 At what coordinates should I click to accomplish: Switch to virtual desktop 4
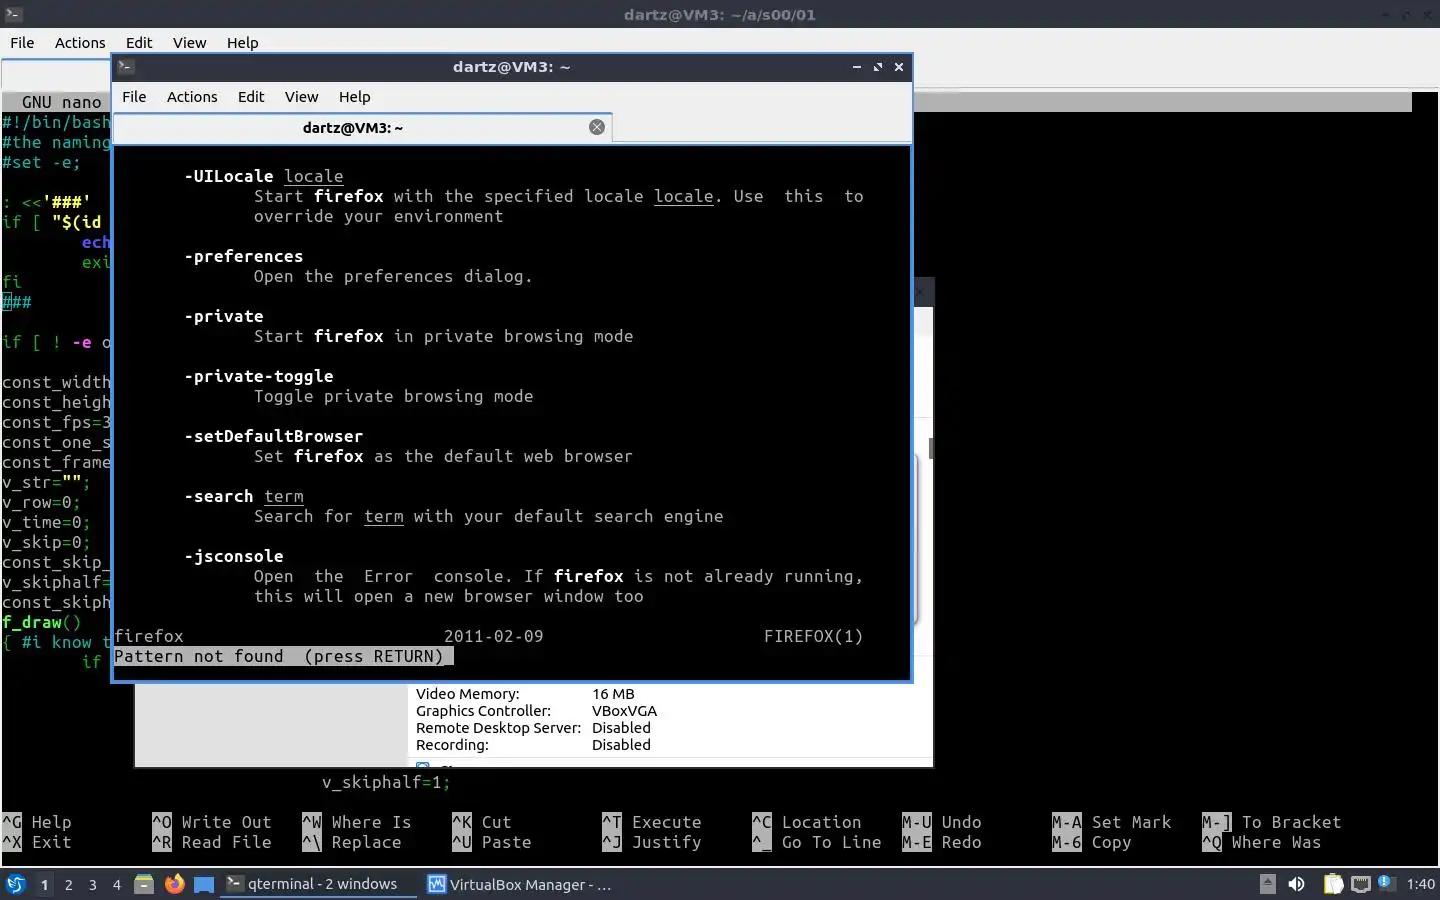pos(116,884)
